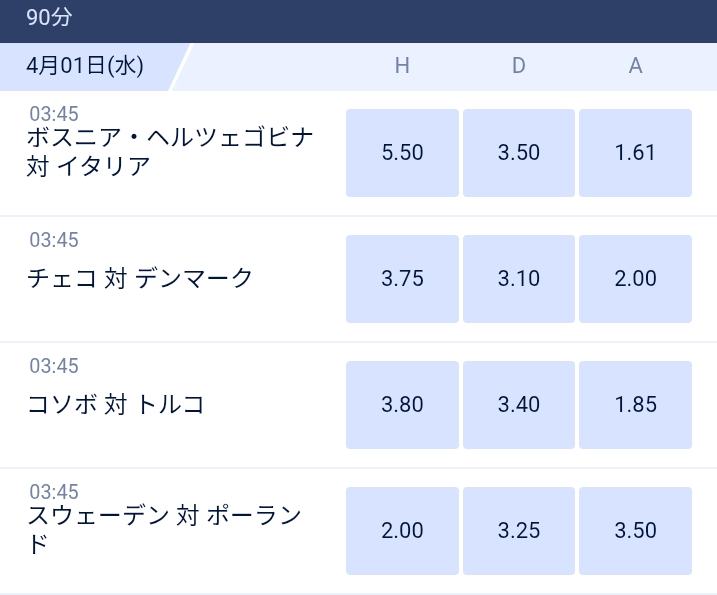Viewport: 717px width, 595px height.
Task: Select draw odds 3.50 for ボスニア・ヘルツェゴビナ対イタリア
Action: coord(519,153)
